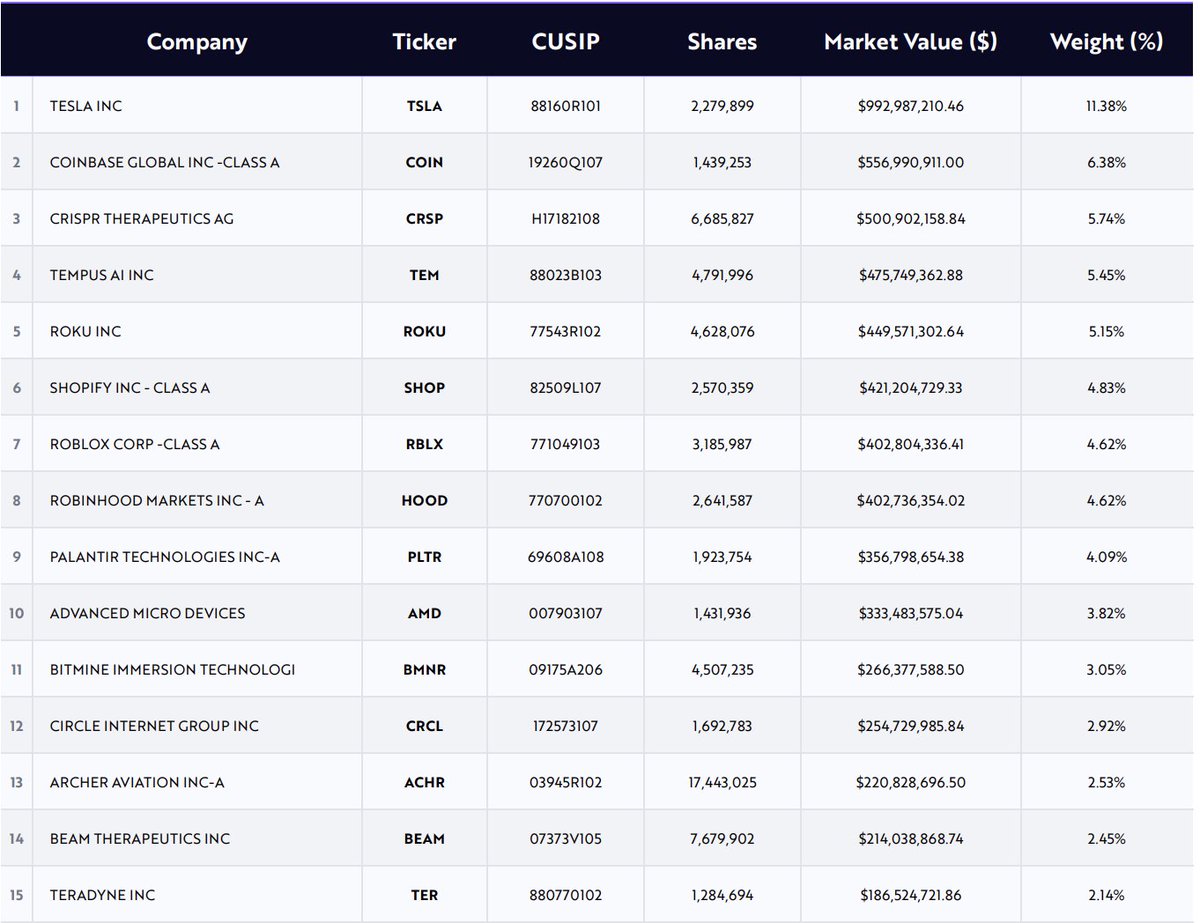Screen dimensions: 1200x923
Task: Select the ROKU INC row name
Action: 85,331
